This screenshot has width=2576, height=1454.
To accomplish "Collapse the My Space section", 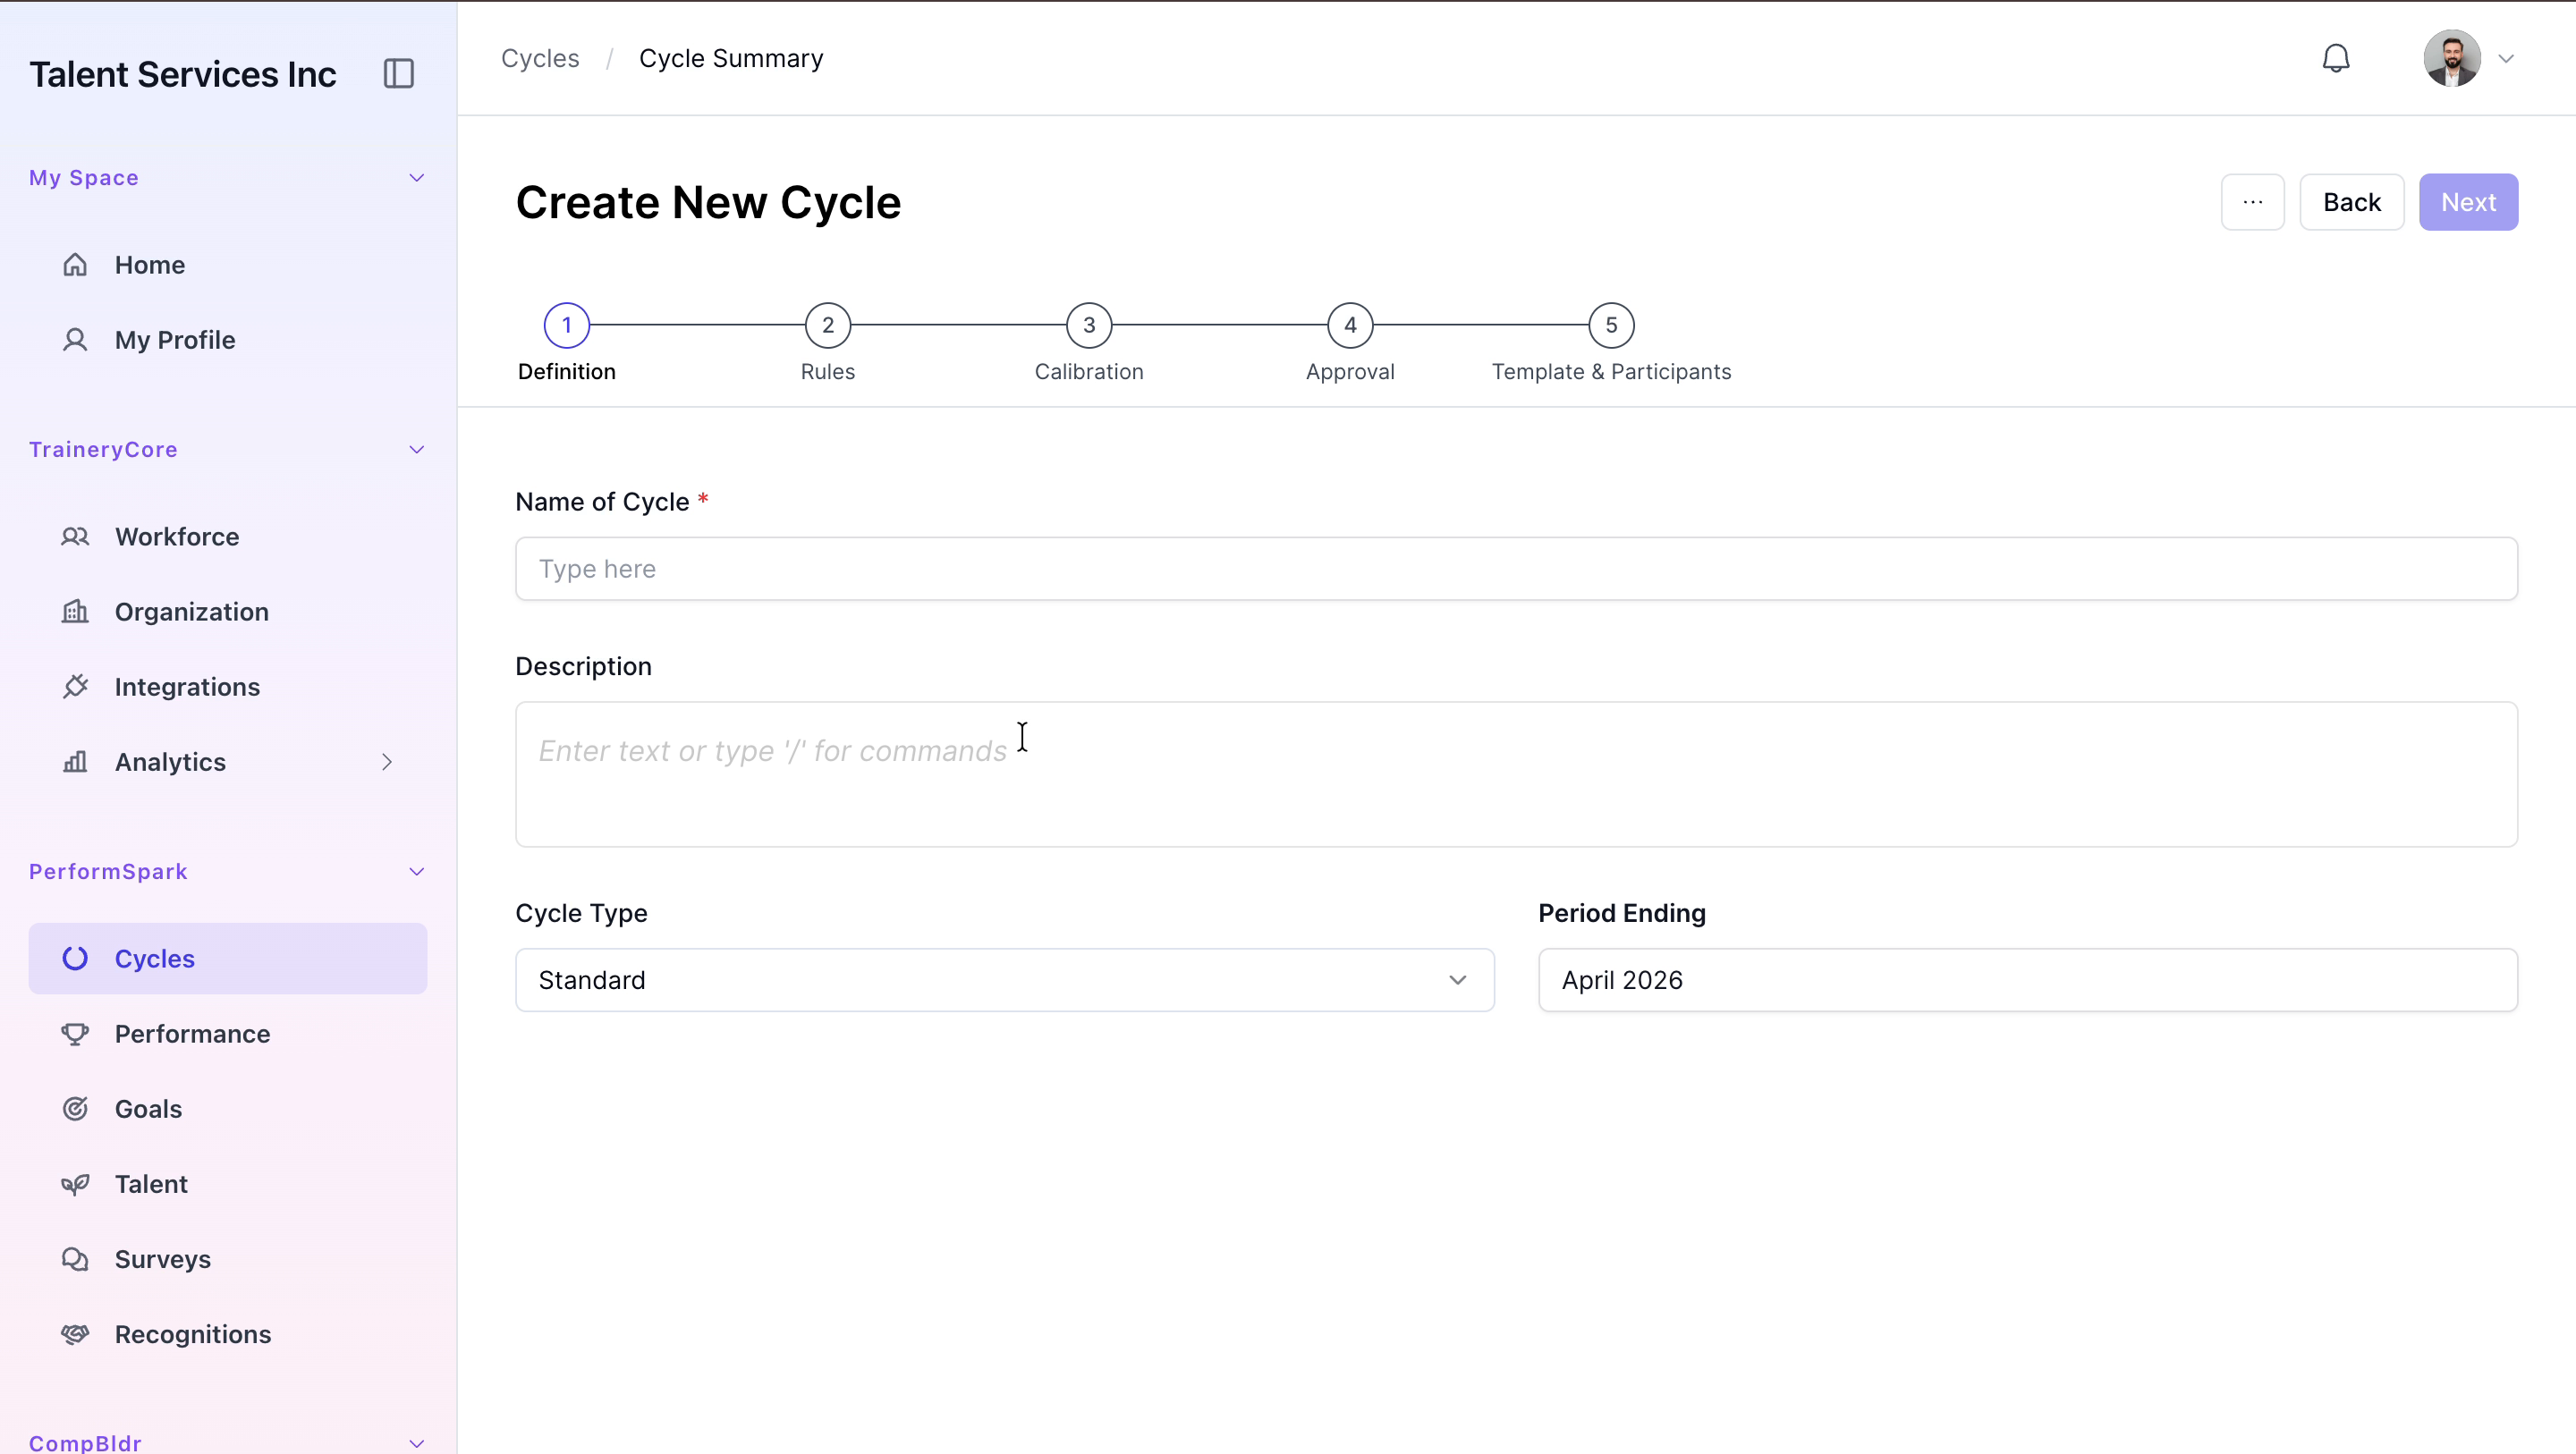I will tap(417, 178).
